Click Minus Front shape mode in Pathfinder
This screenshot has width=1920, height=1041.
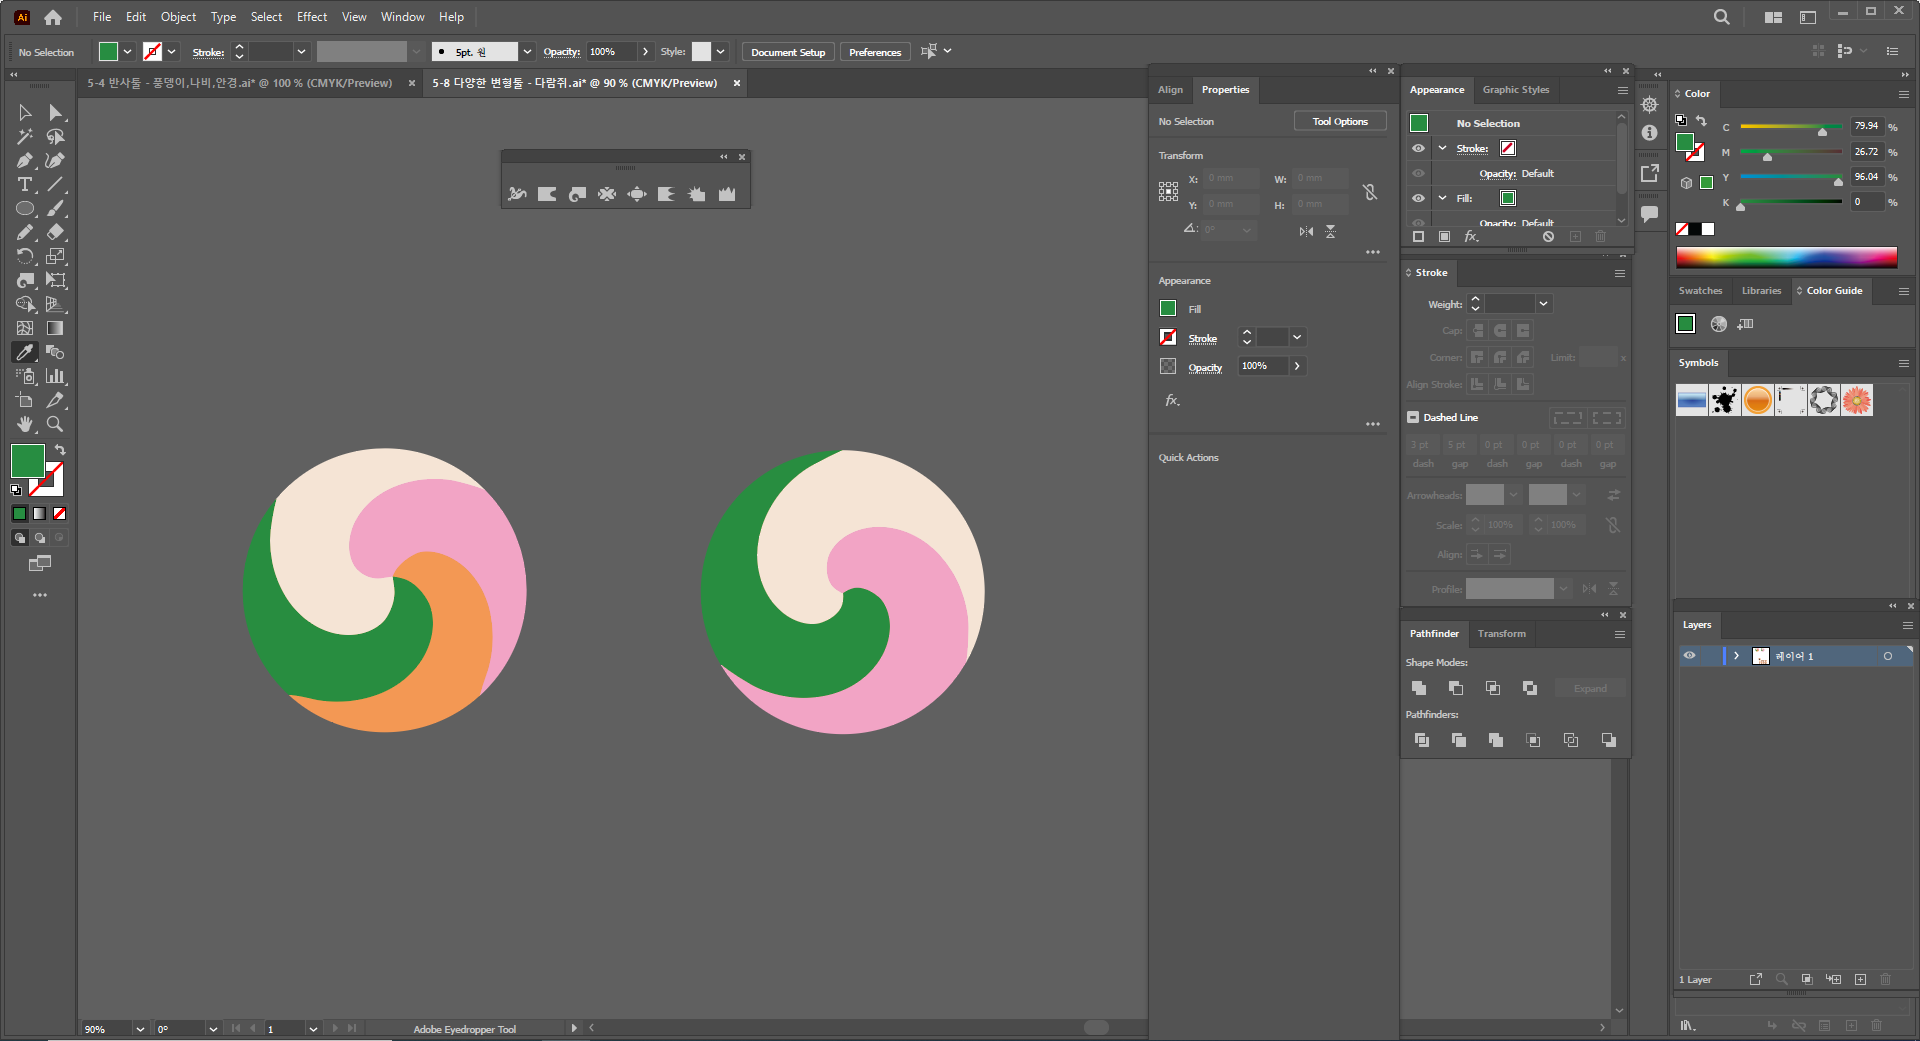[1456, 688]
